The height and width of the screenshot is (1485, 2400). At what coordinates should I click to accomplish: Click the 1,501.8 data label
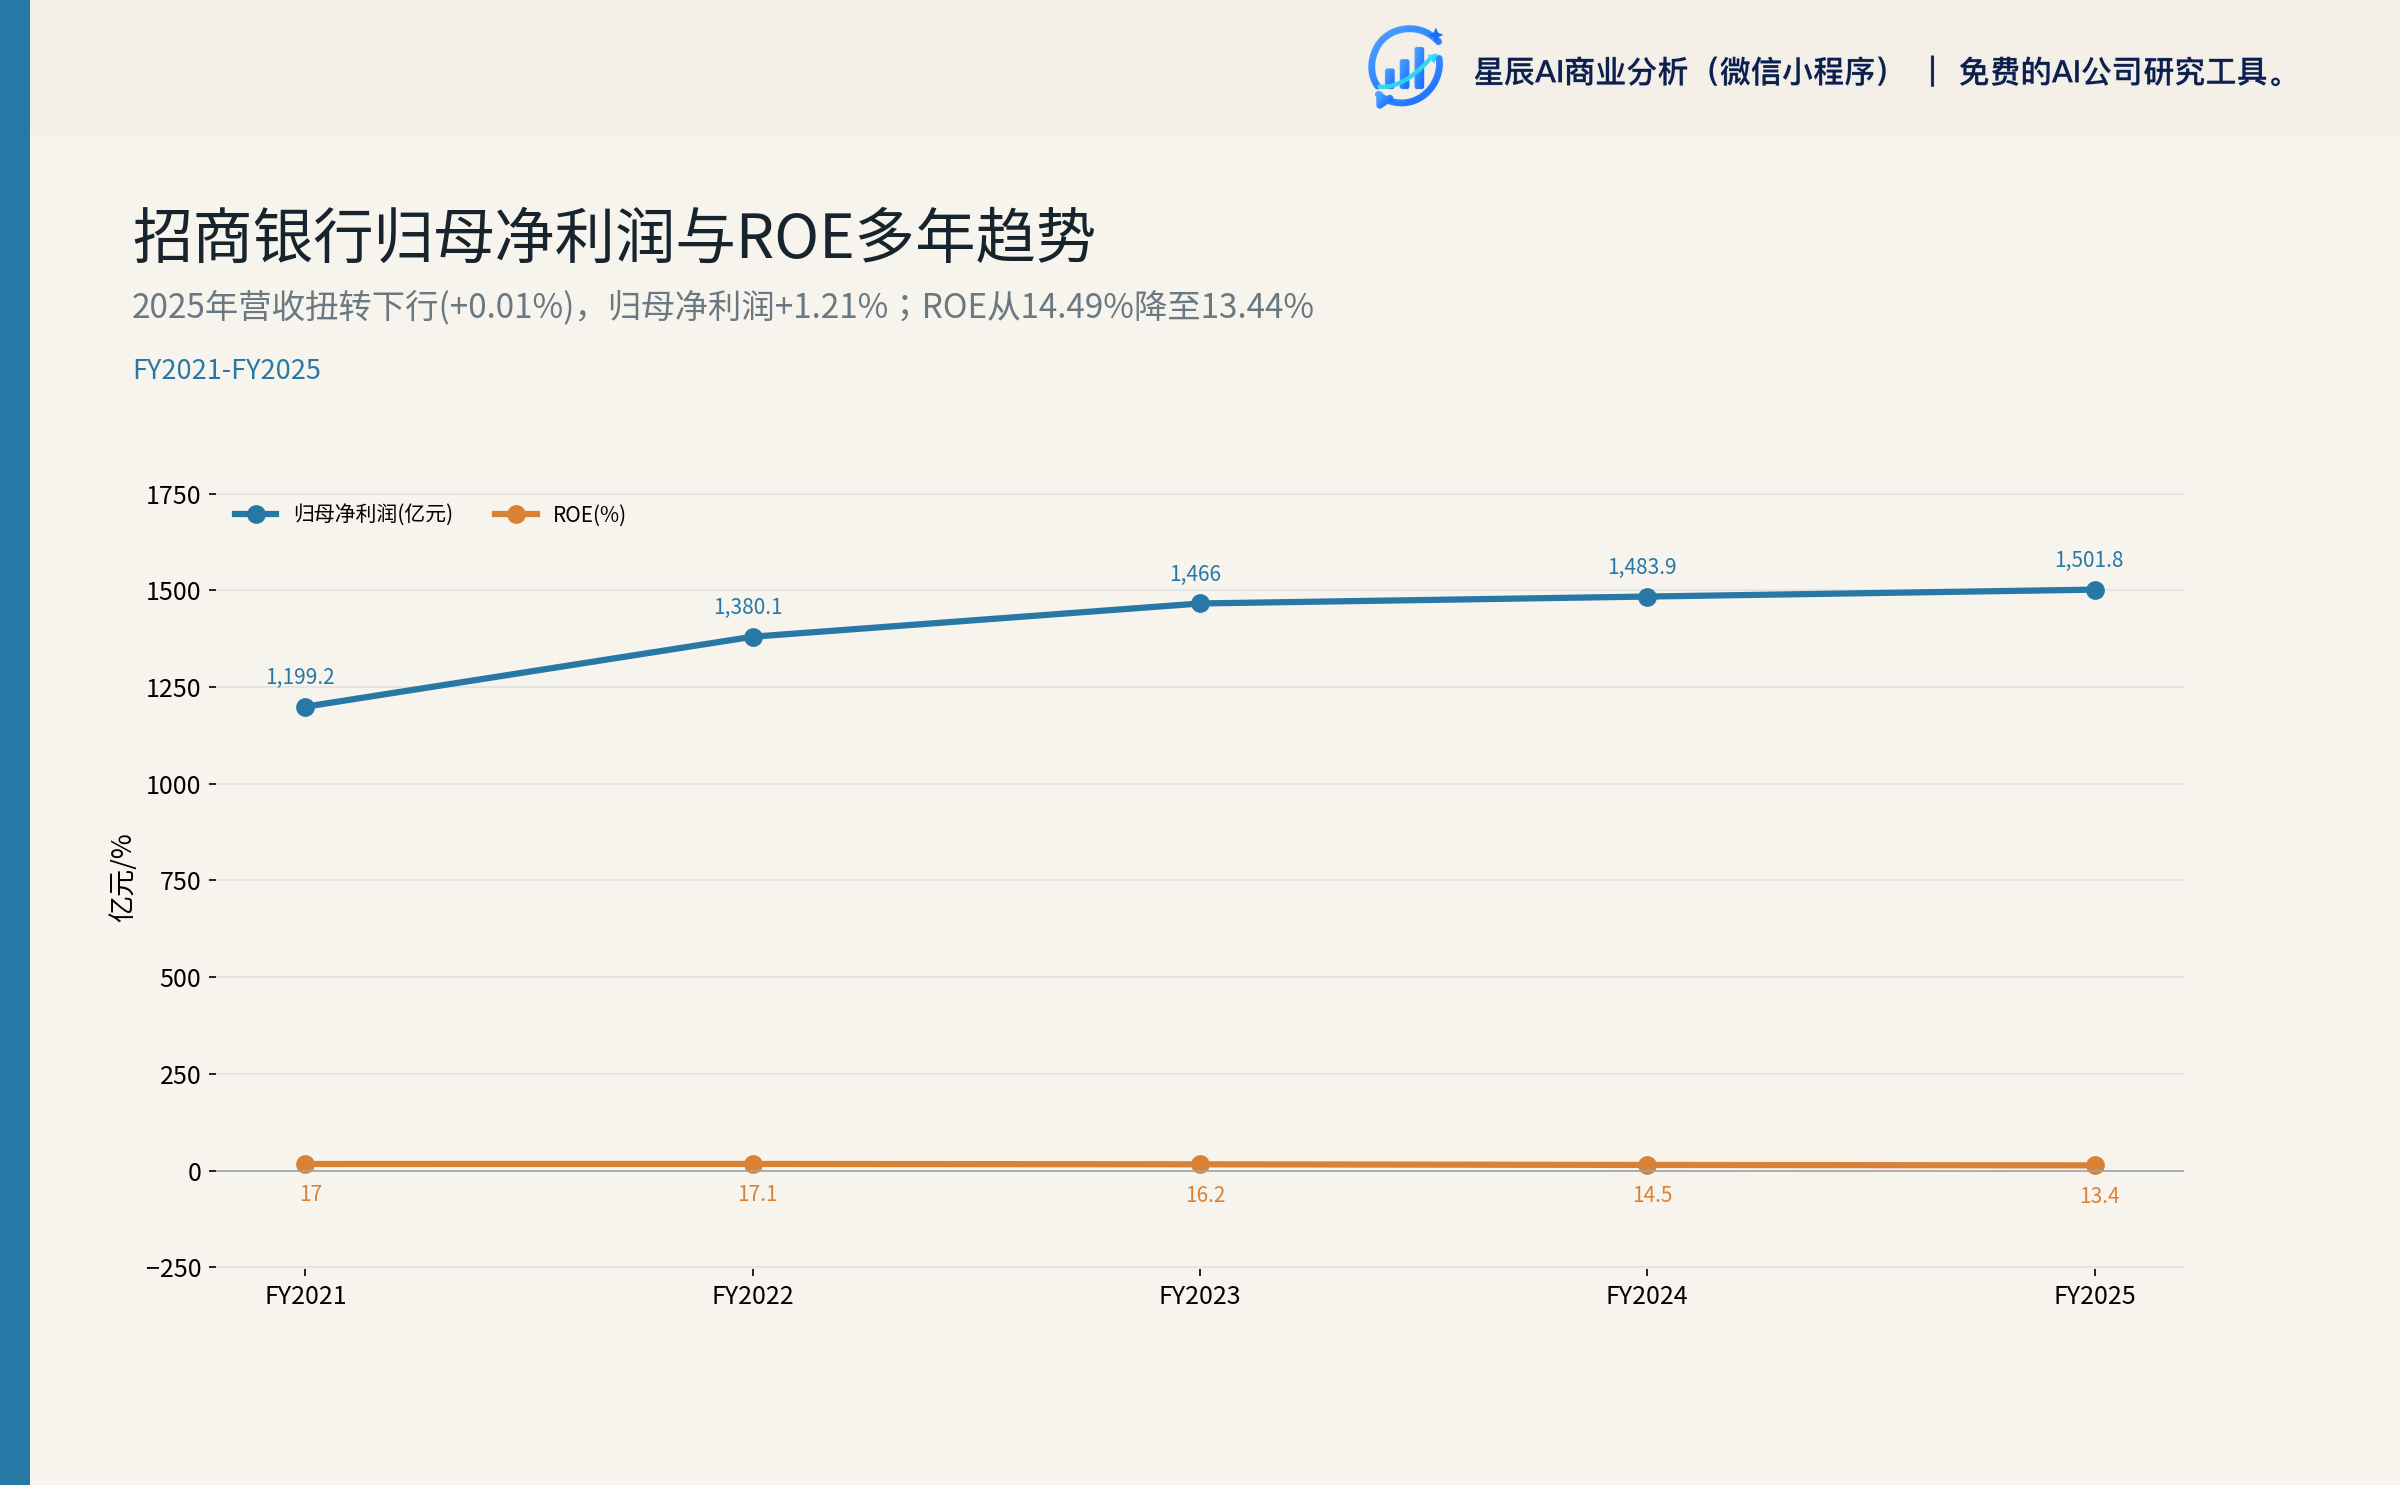pos(2089,560)
